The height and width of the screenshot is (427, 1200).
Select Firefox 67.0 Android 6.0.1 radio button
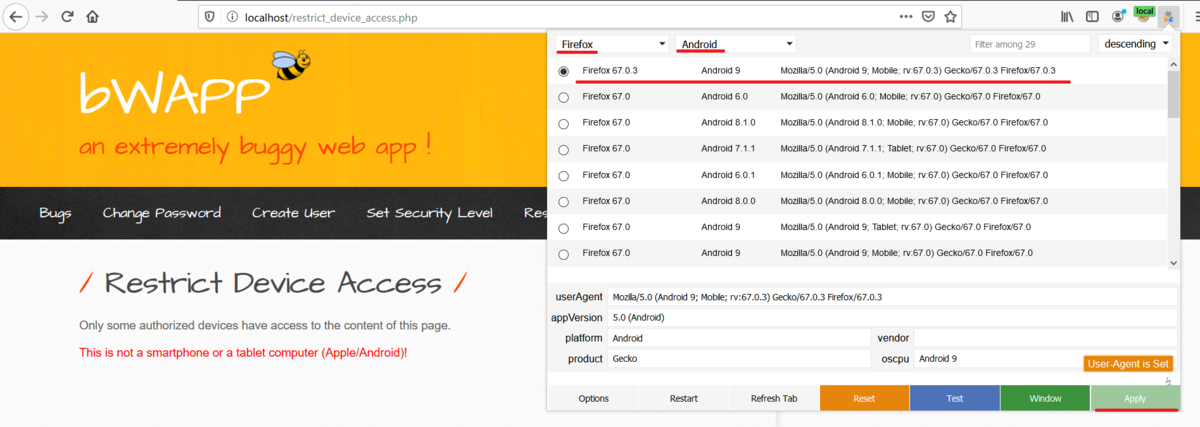(x=563, y=175)
